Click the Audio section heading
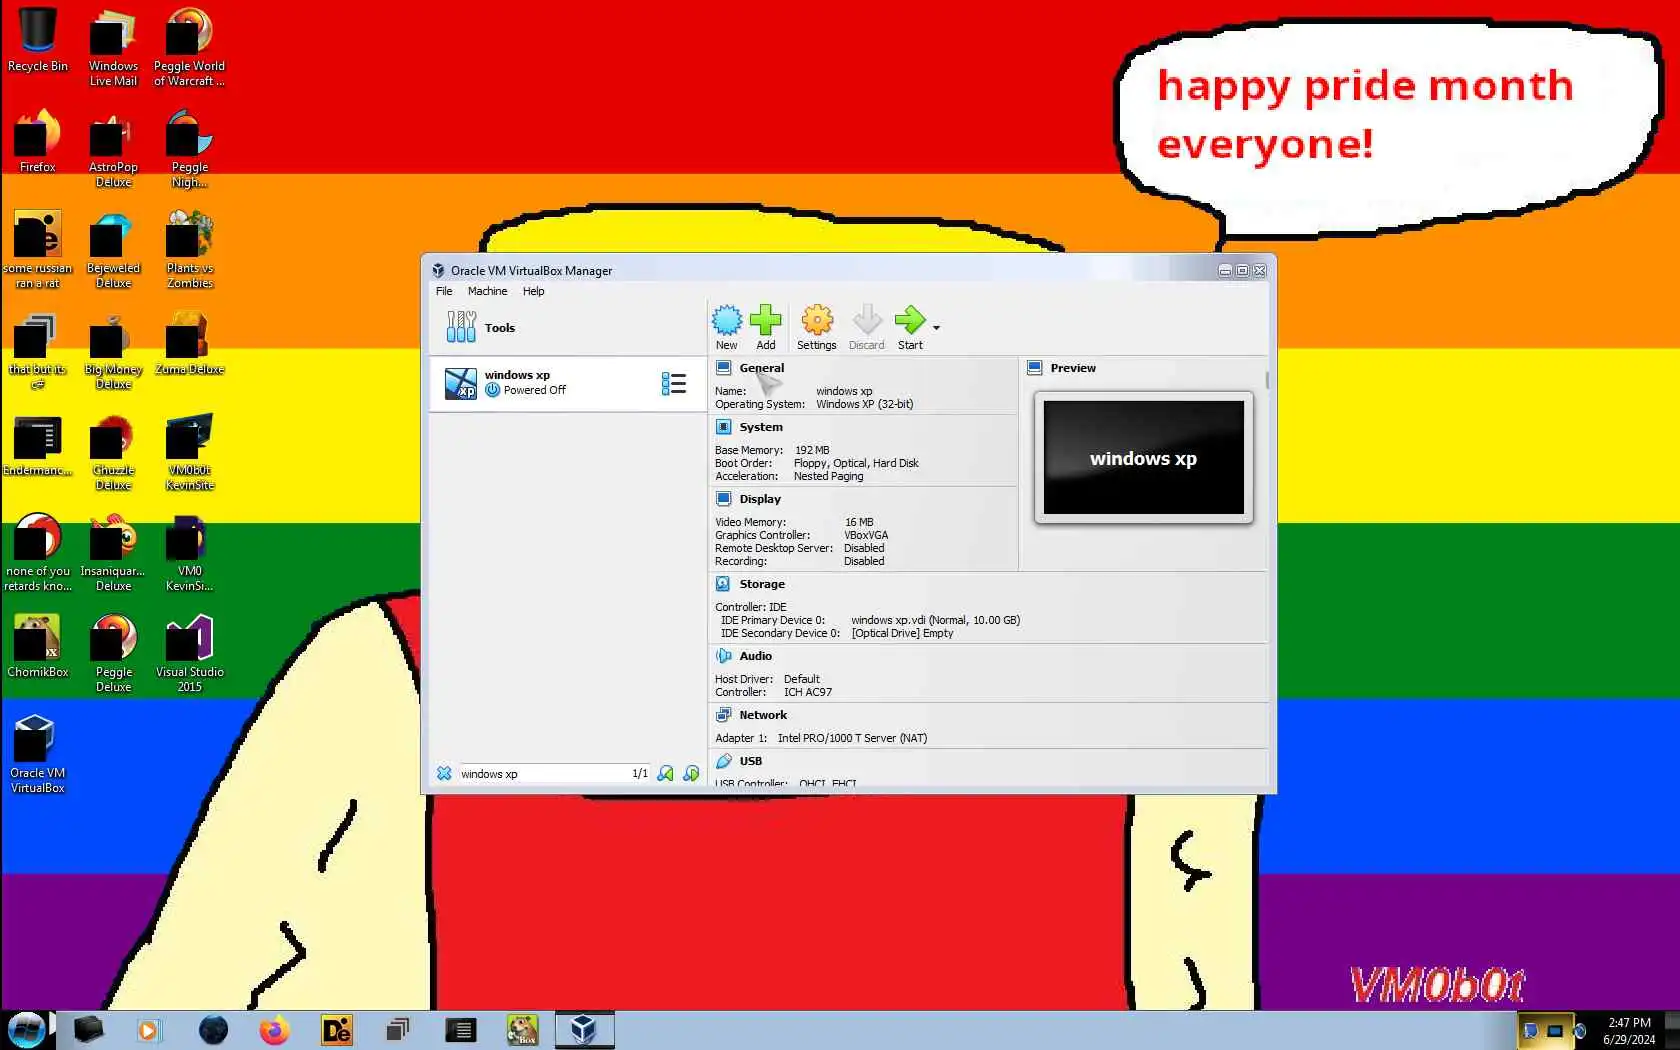1680x1050 pixels. click(756, 656)
